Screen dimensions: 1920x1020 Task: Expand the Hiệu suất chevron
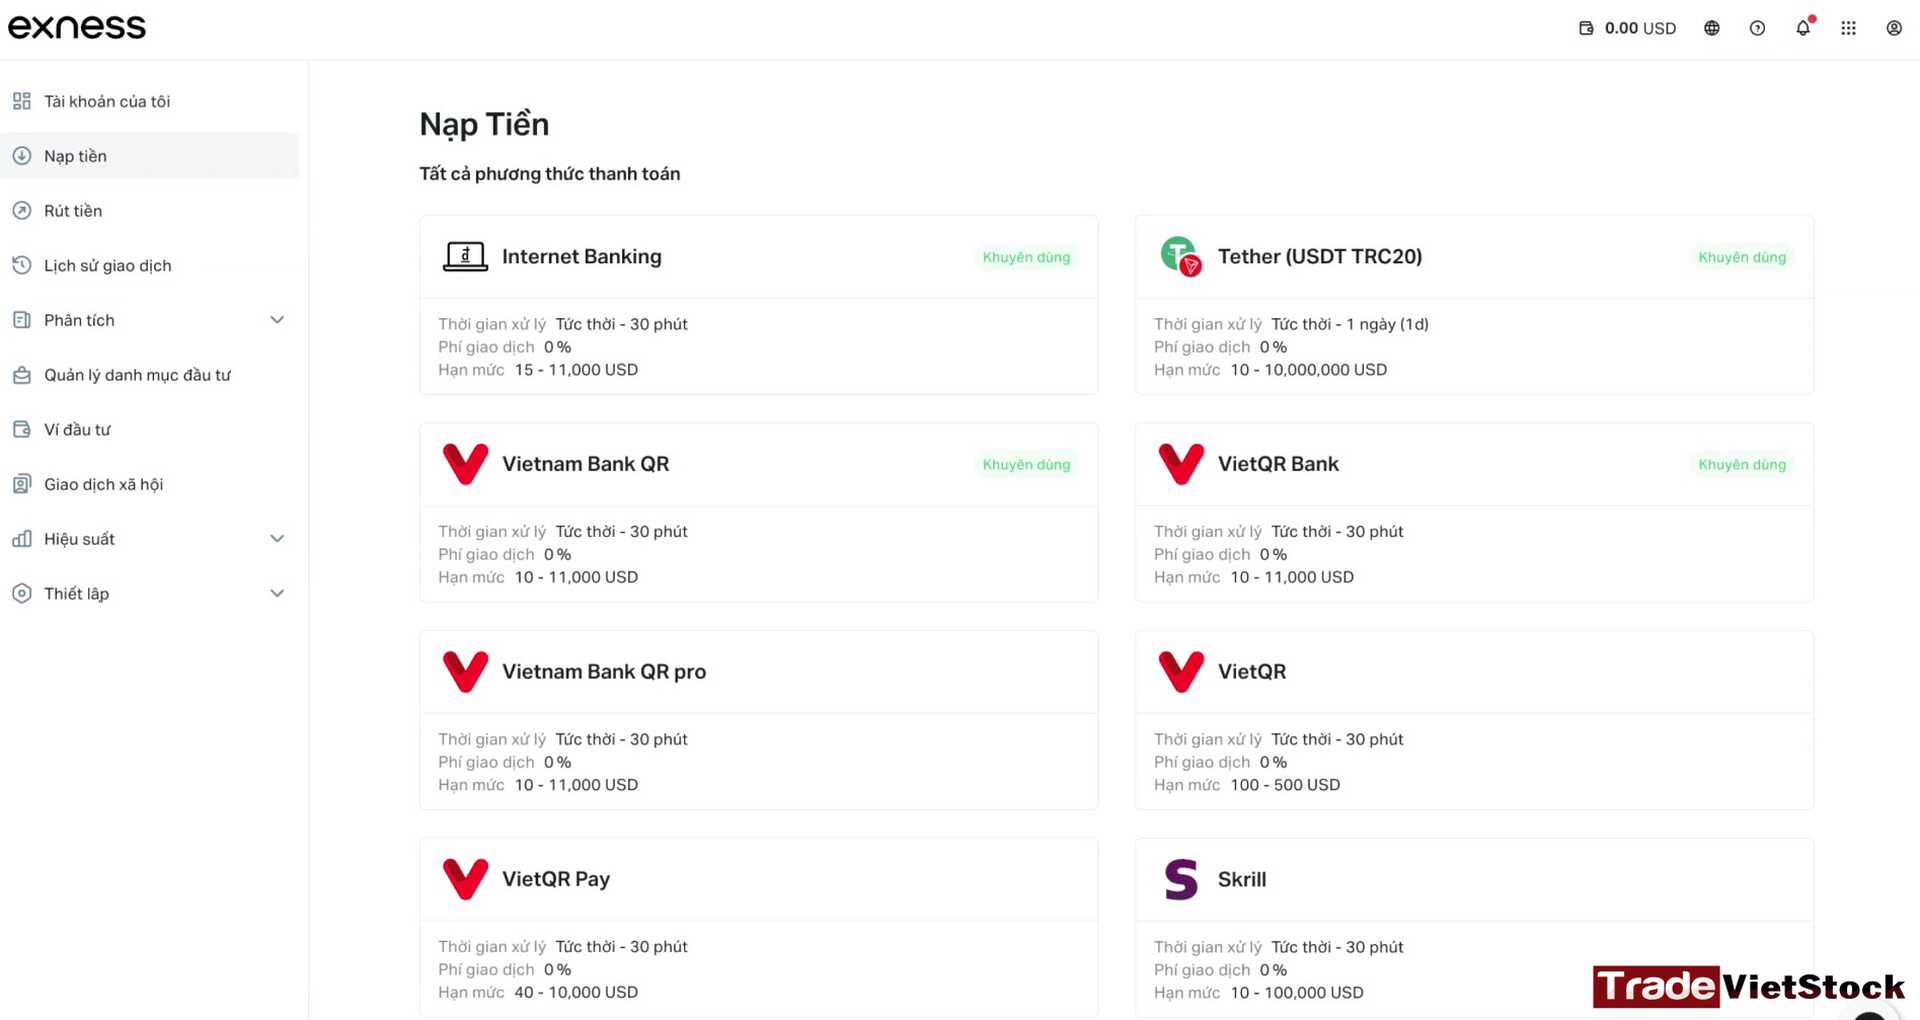pos(277,539)
